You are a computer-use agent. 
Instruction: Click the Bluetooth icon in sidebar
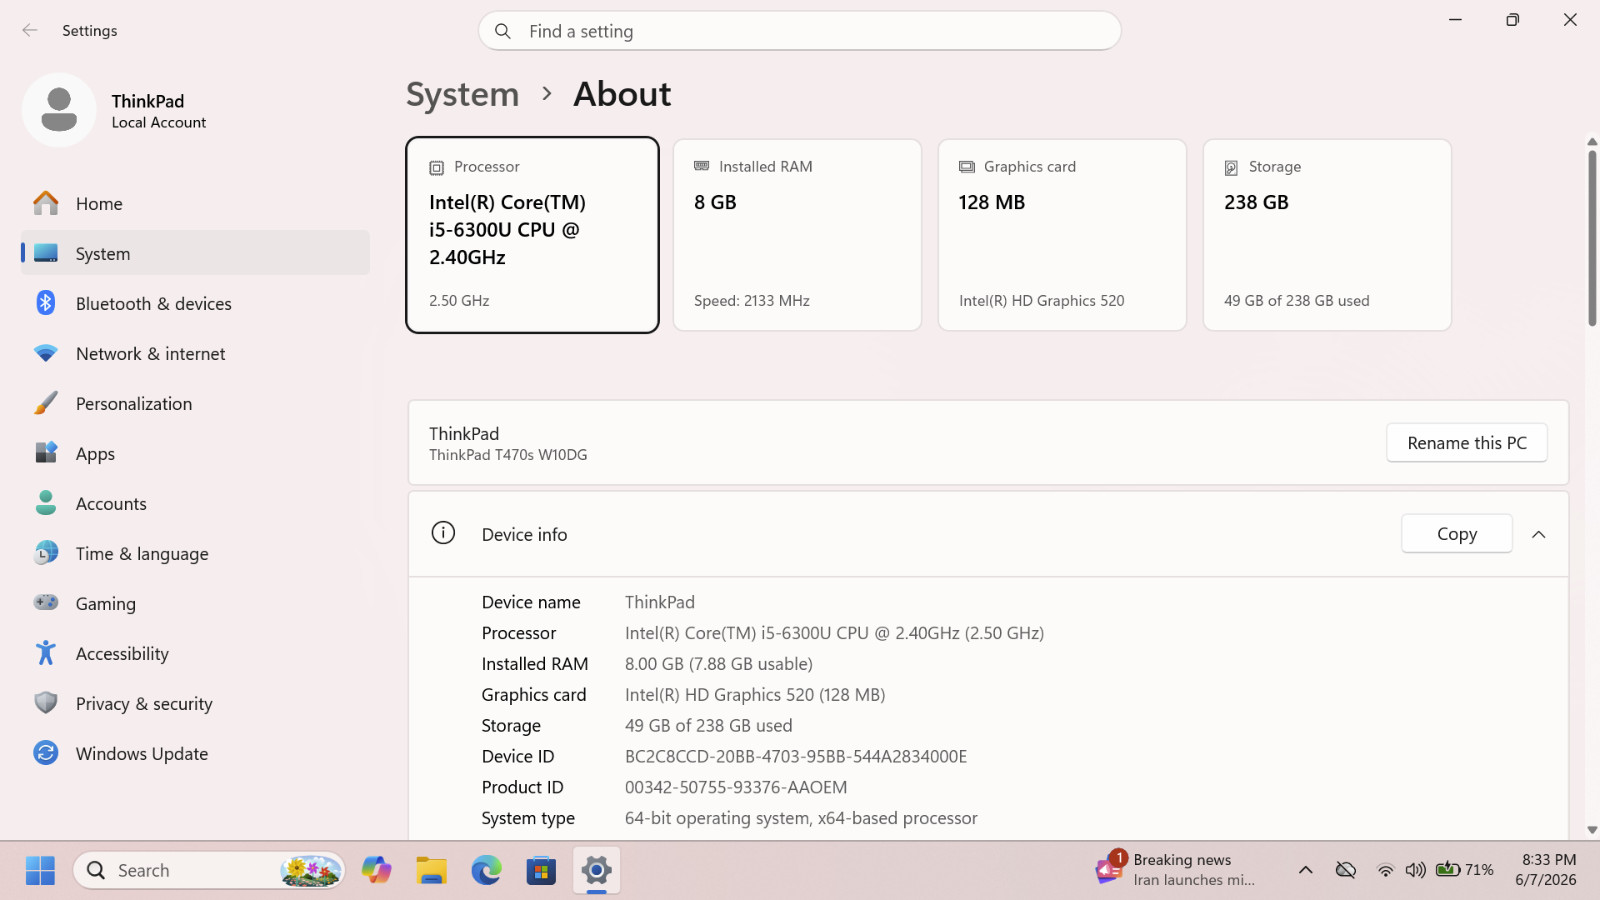click(x=46, y=303)
